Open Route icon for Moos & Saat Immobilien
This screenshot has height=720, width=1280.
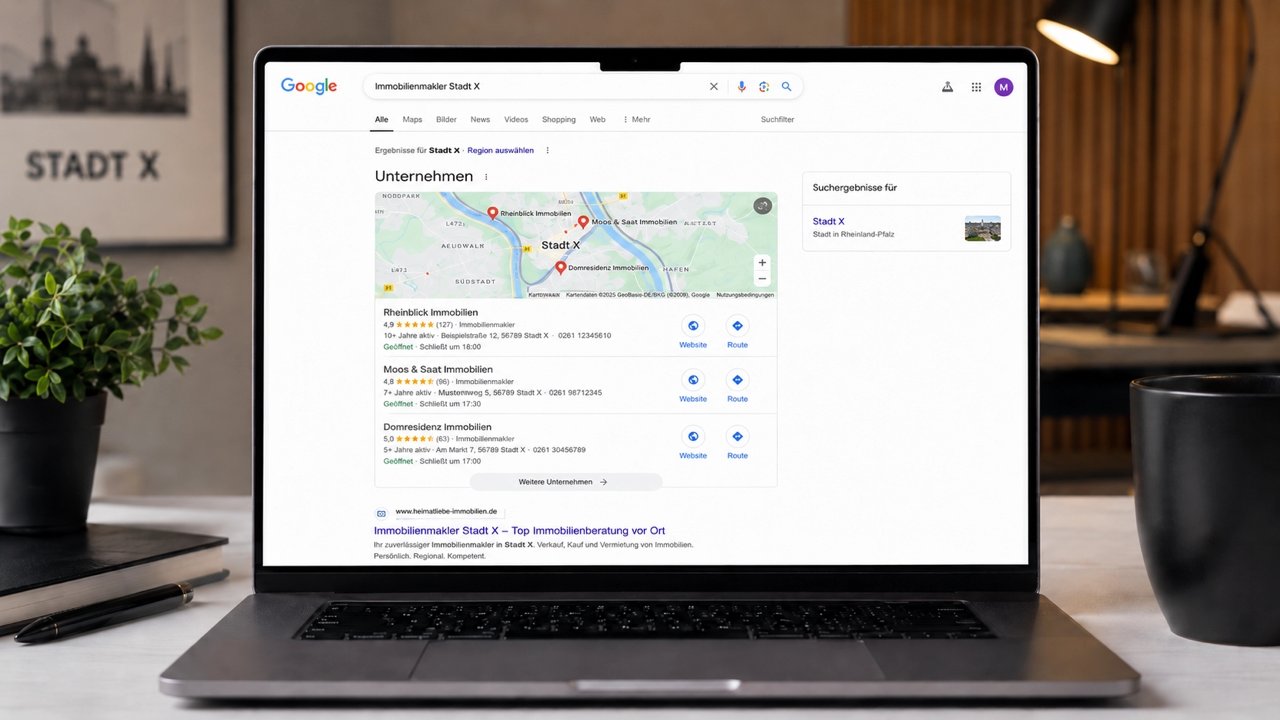click(737, 380)
